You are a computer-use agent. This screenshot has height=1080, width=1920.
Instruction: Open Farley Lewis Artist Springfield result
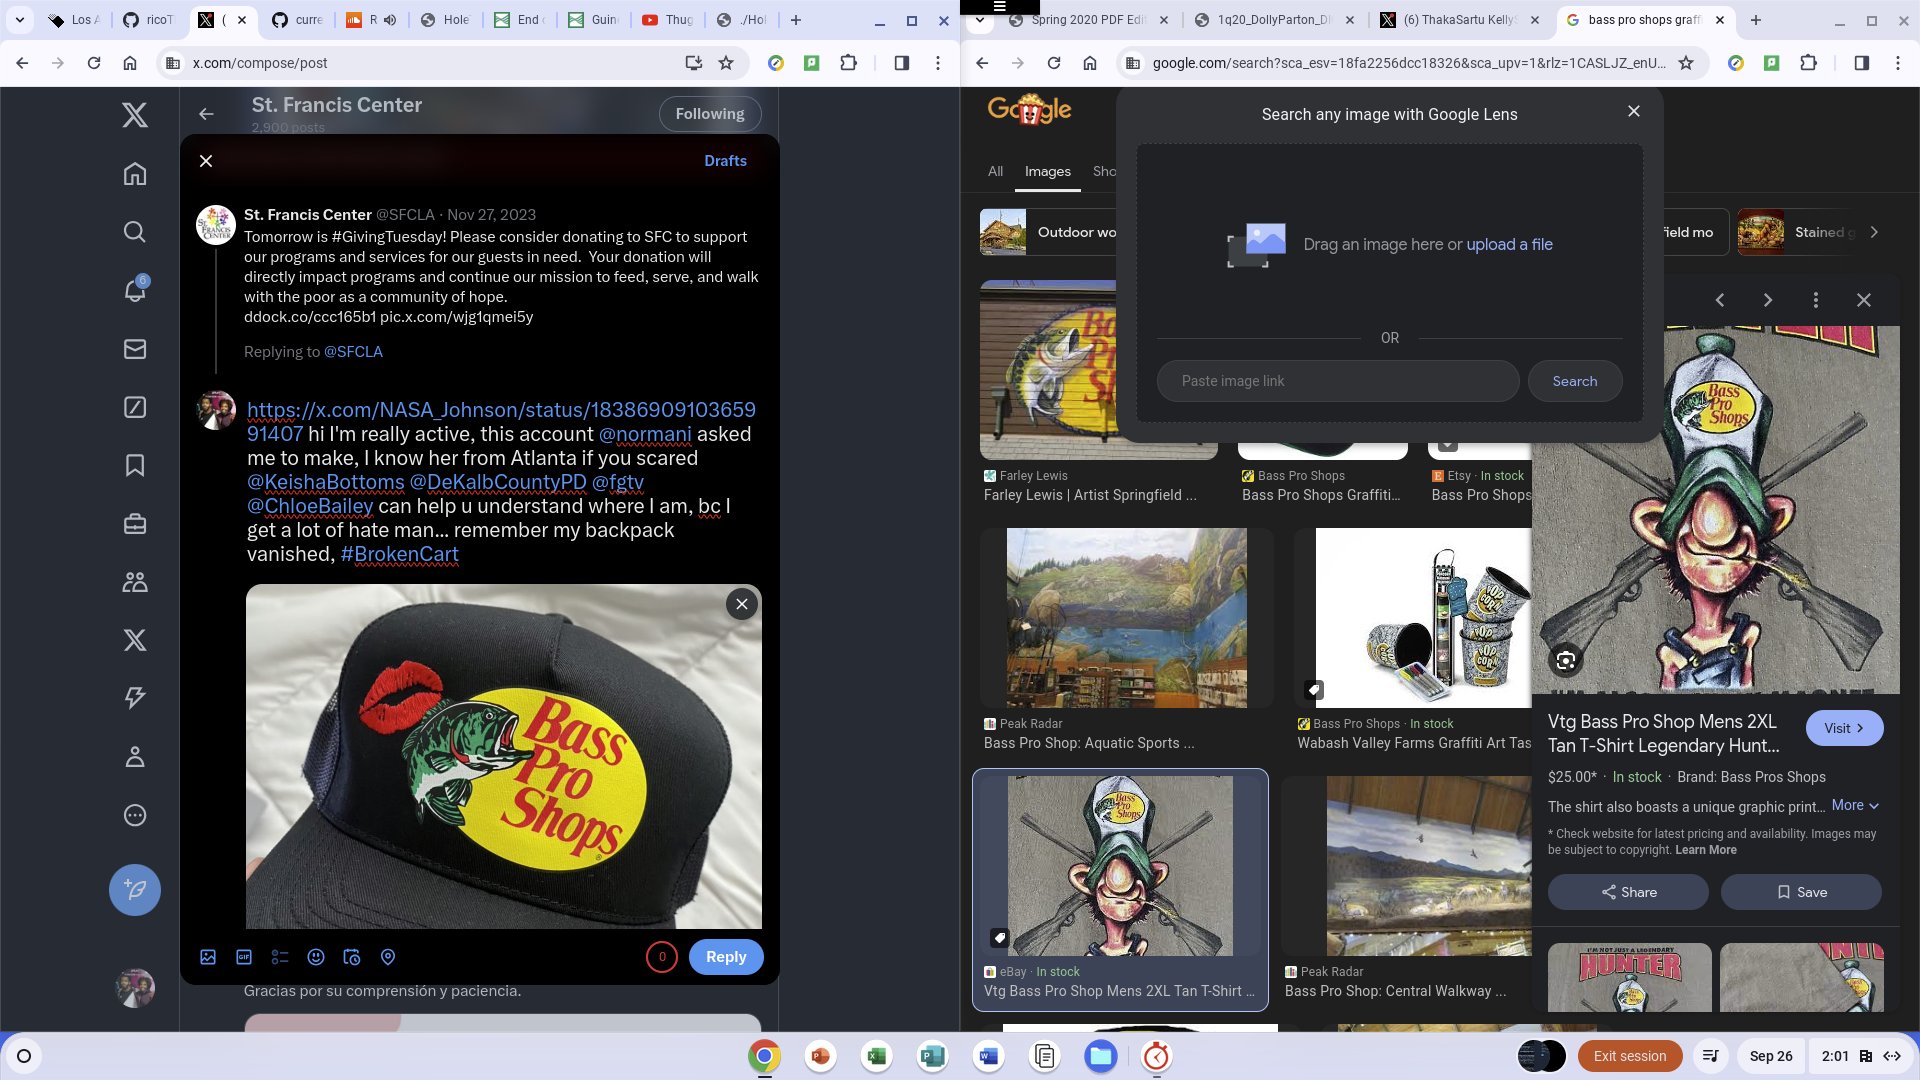pos(1090,495)
